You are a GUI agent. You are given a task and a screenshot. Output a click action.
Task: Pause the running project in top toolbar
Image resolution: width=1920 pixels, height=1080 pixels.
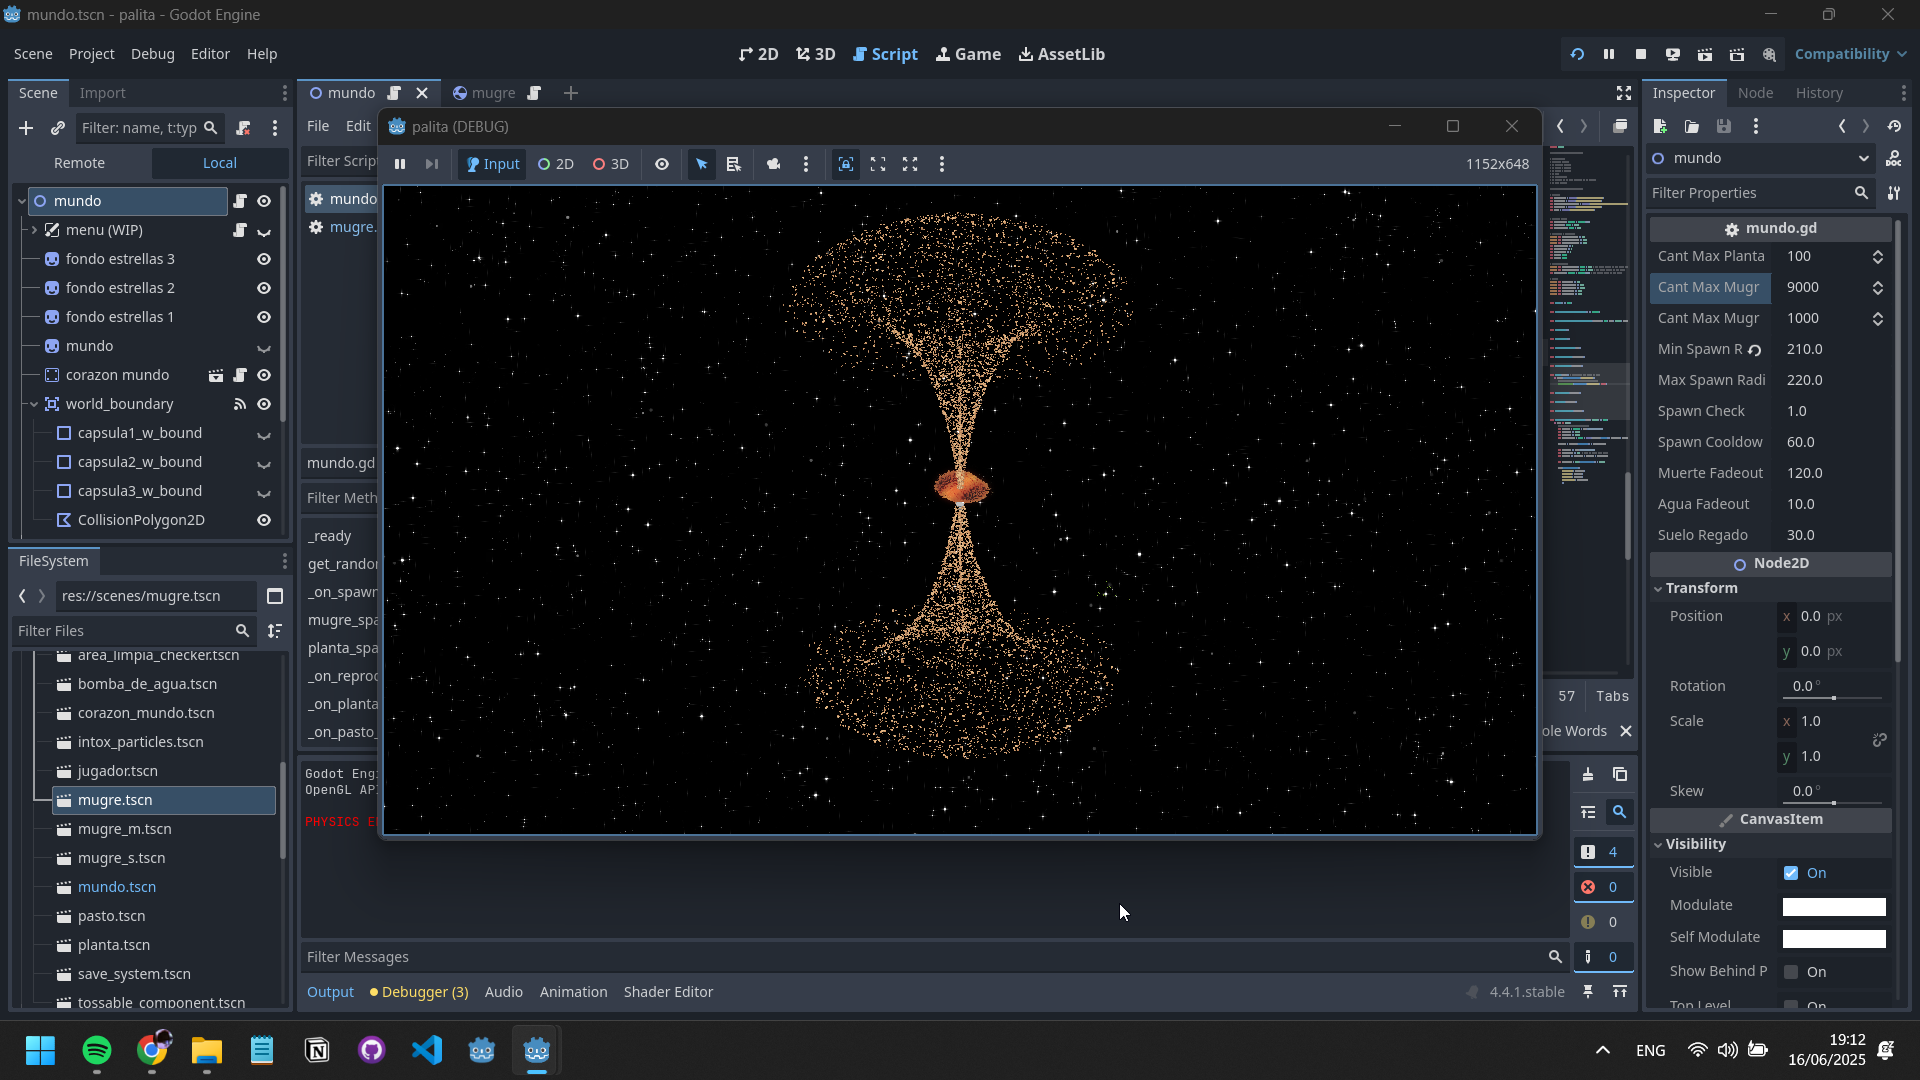[1608, 54]
